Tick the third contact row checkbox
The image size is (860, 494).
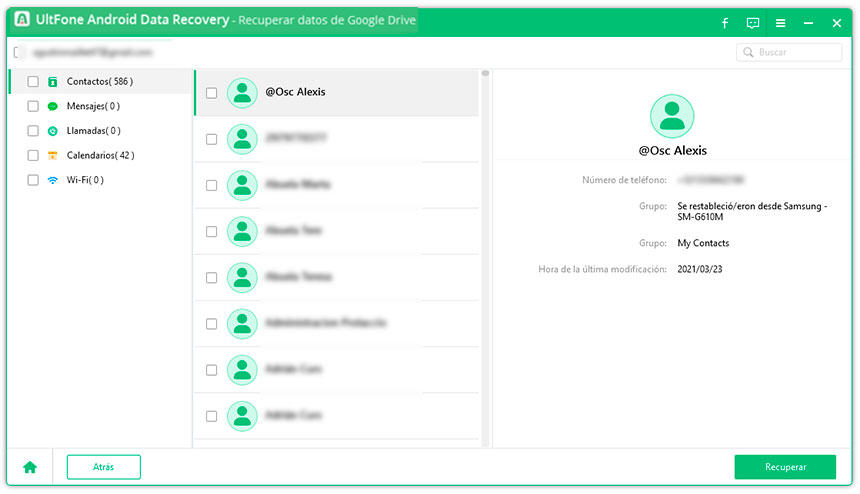point(211,185)
